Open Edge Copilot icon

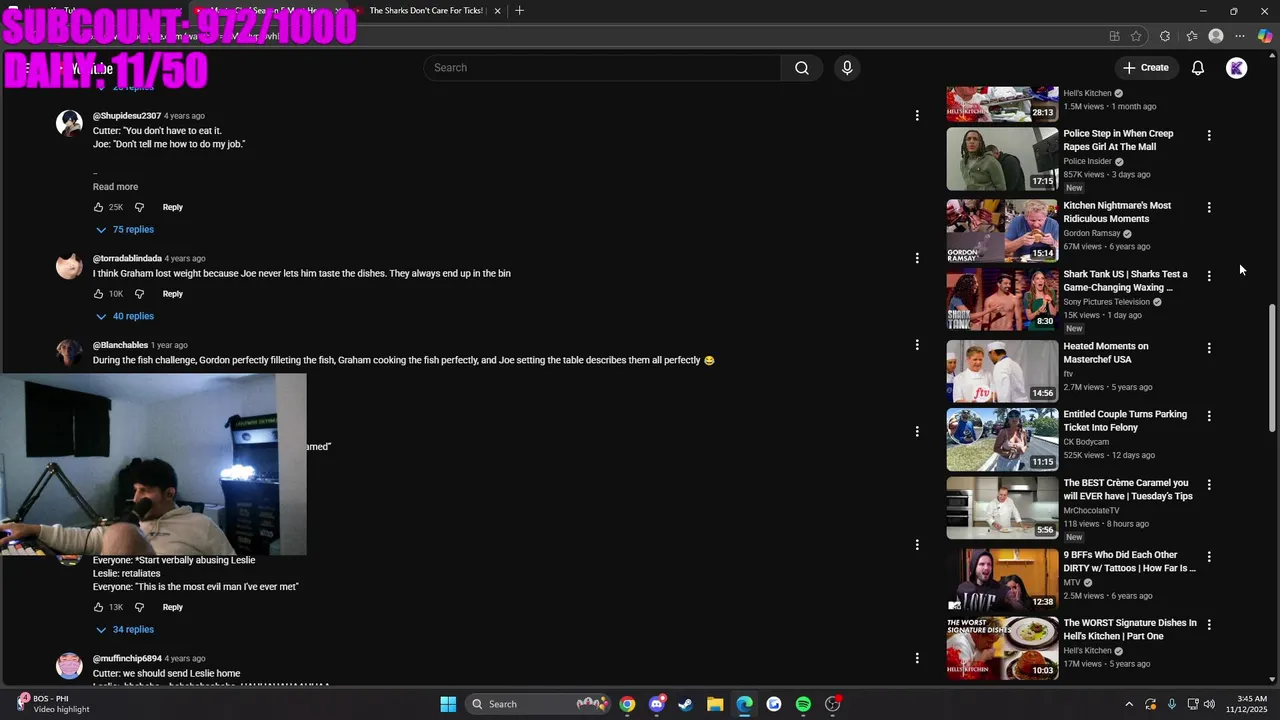coord(1265,36)
